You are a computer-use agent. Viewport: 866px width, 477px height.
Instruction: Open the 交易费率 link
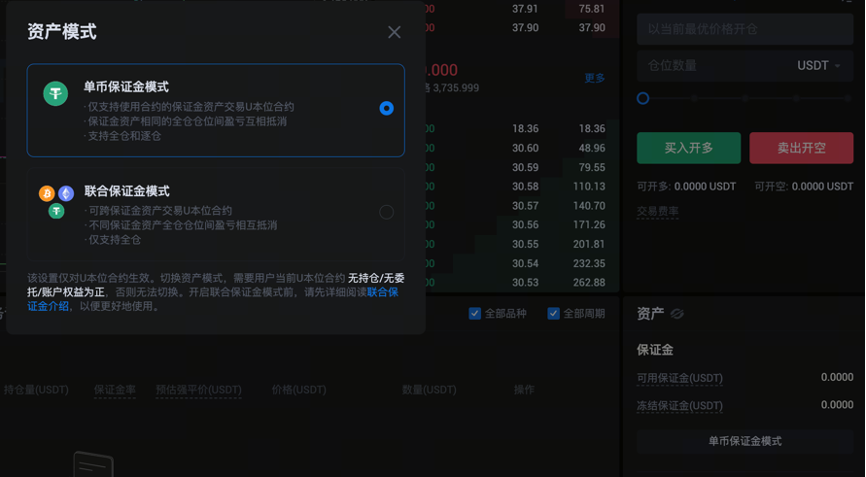658,211
